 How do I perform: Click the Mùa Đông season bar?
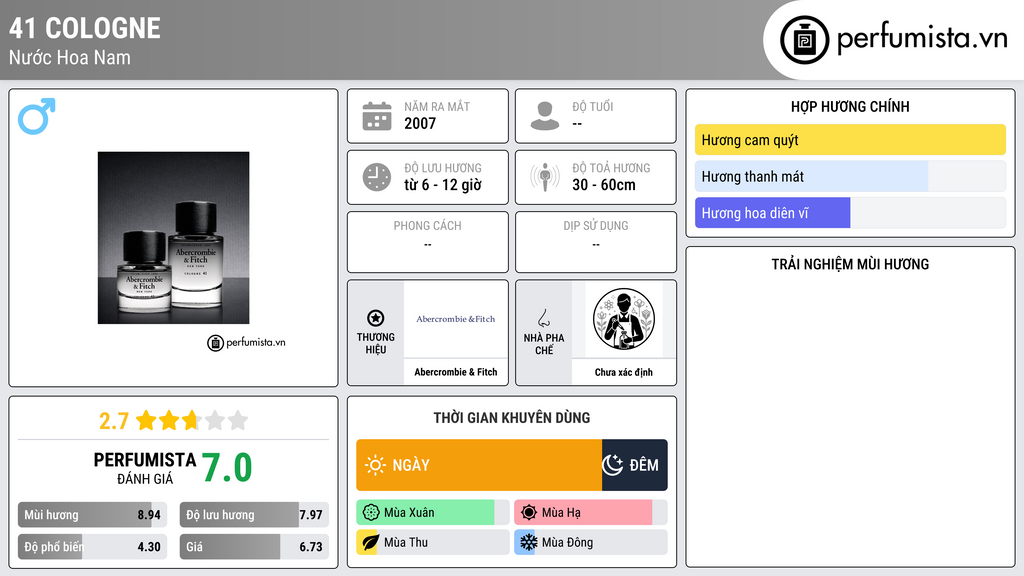pyautogui.click(x=590, y=542)
